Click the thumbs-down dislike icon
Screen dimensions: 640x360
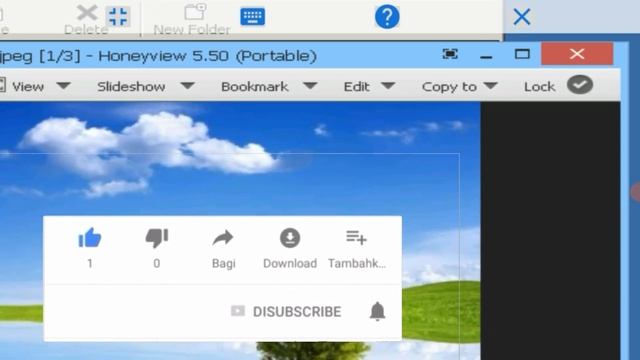point(157,238)
